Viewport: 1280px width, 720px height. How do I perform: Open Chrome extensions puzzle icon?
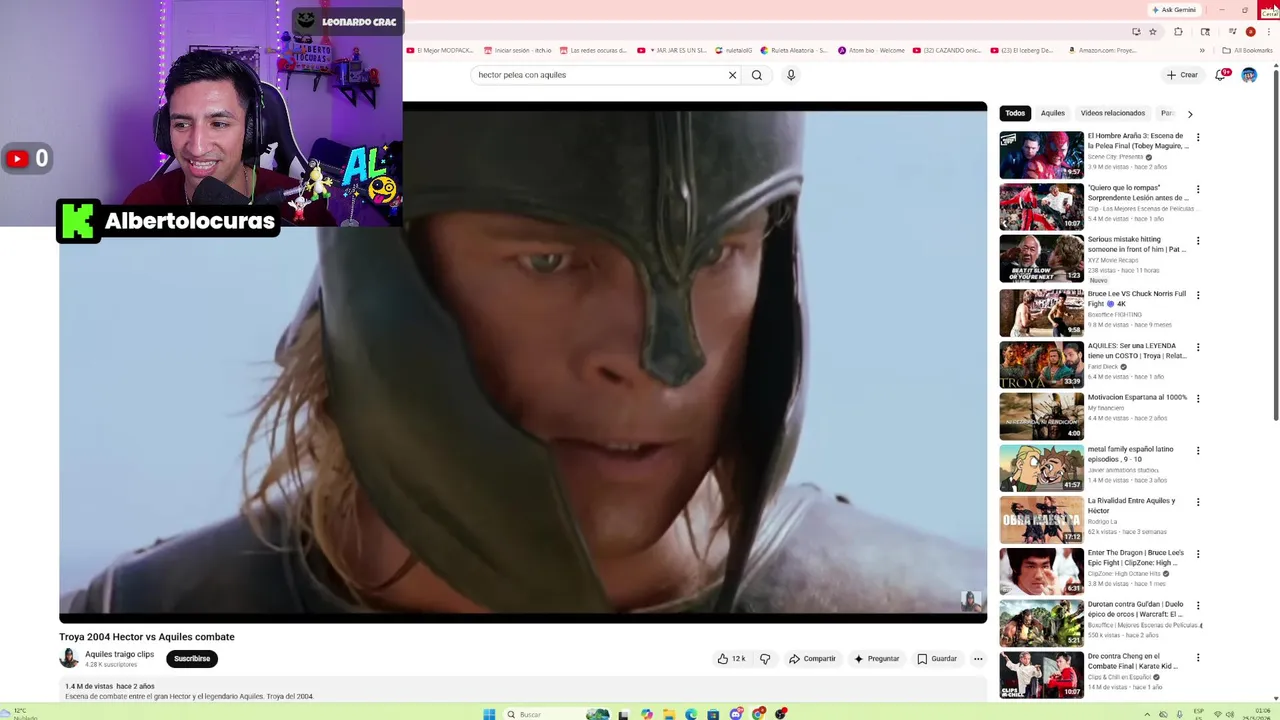[1178, 32]
